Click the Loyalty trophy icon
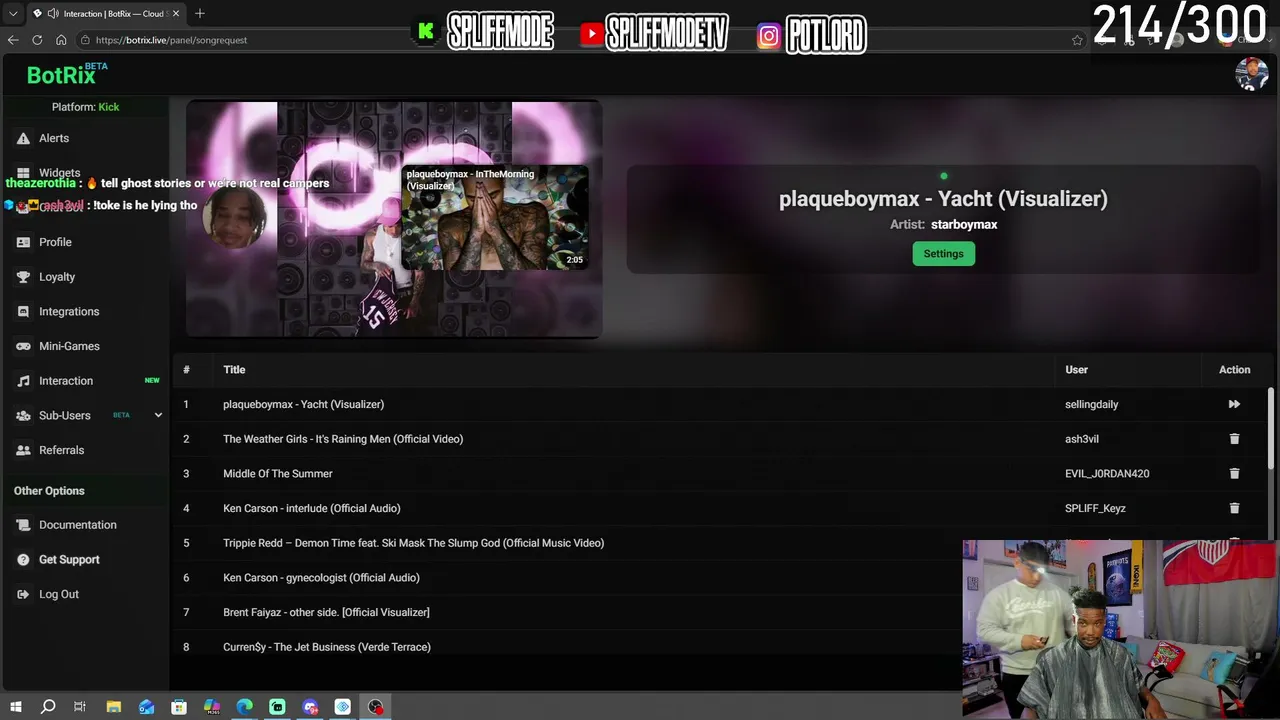The width and height of the screenshot is (1280, 720). coord(23,277)
